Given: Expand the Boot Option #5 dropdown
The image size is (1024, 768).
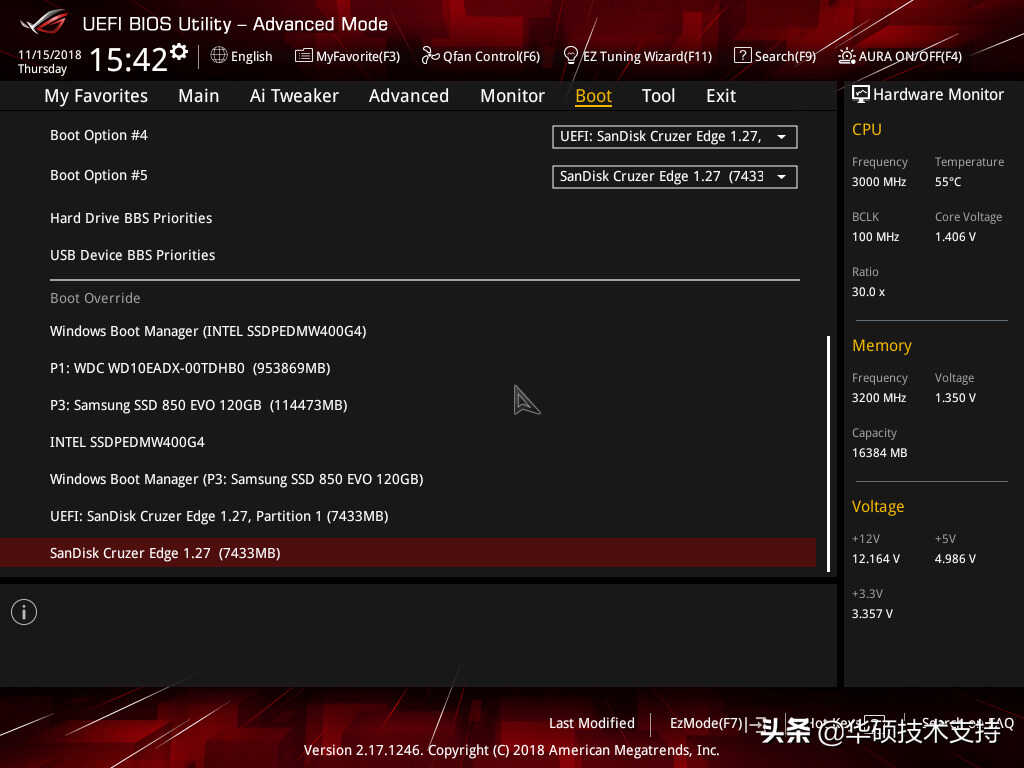Looking at the screenshot, I should click(x=675, y=176).
